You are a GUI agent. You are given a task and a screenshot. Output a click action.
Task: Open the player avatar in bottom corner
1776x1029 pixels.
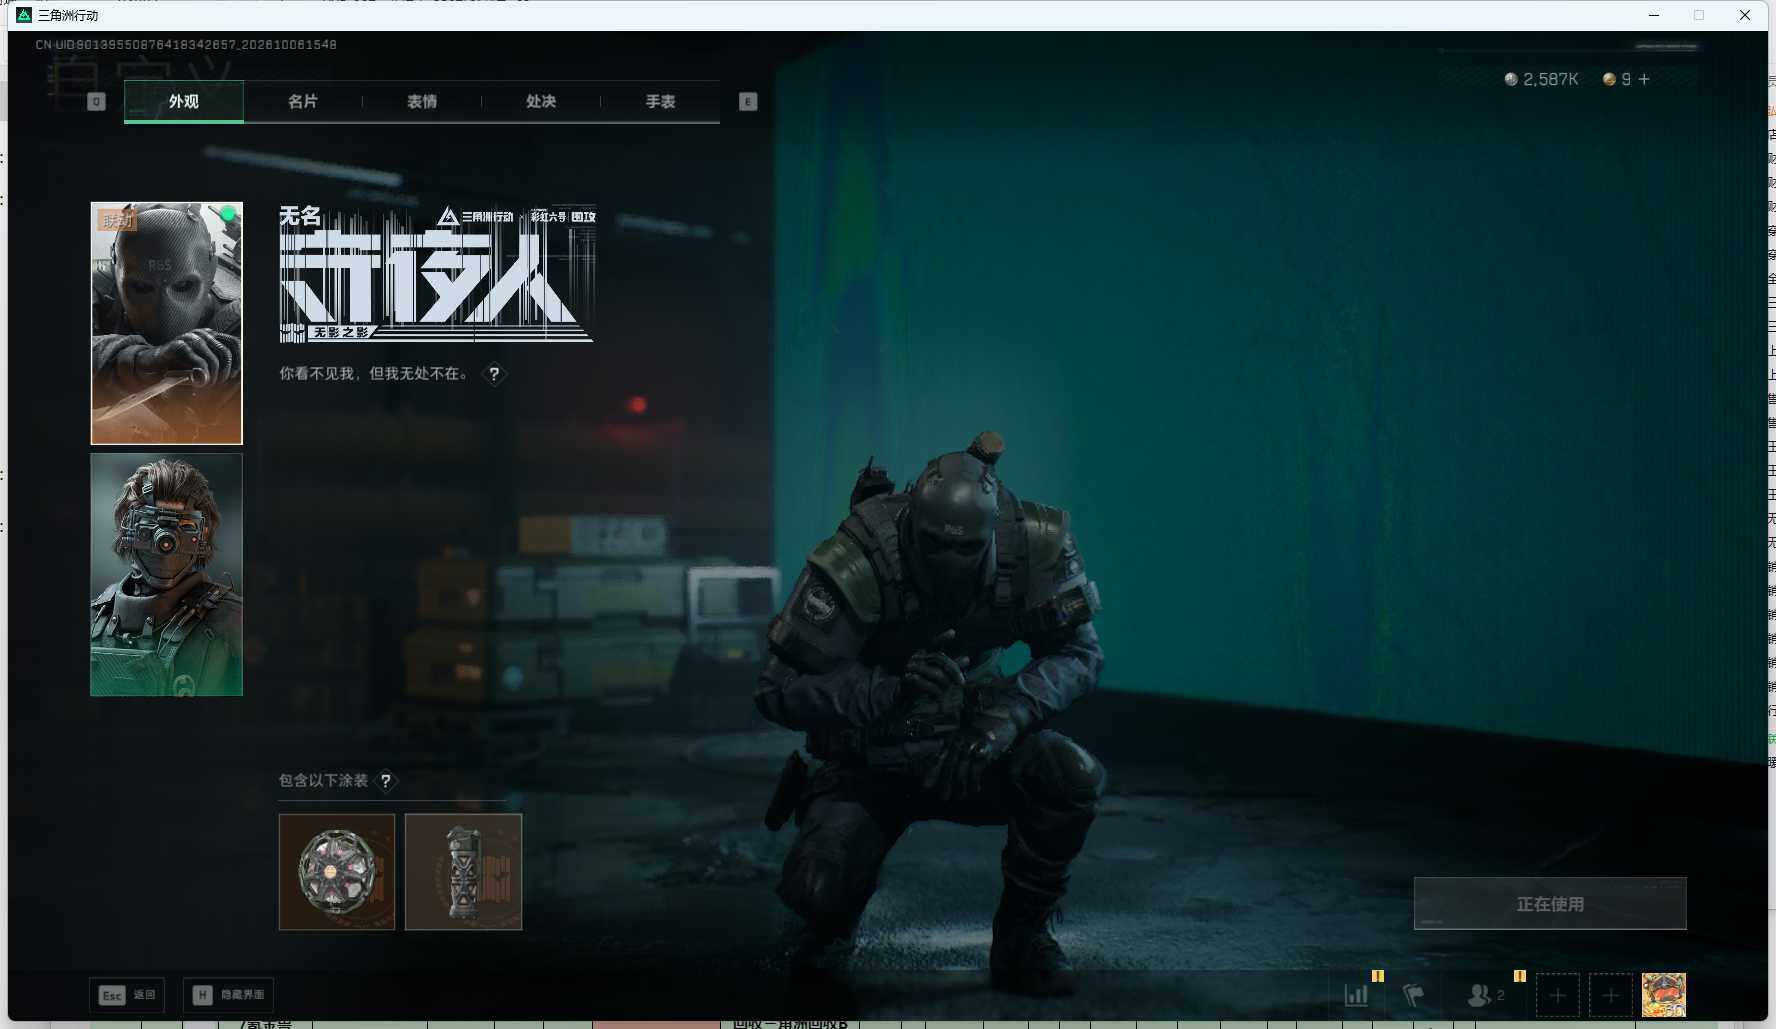[1664, 995]
